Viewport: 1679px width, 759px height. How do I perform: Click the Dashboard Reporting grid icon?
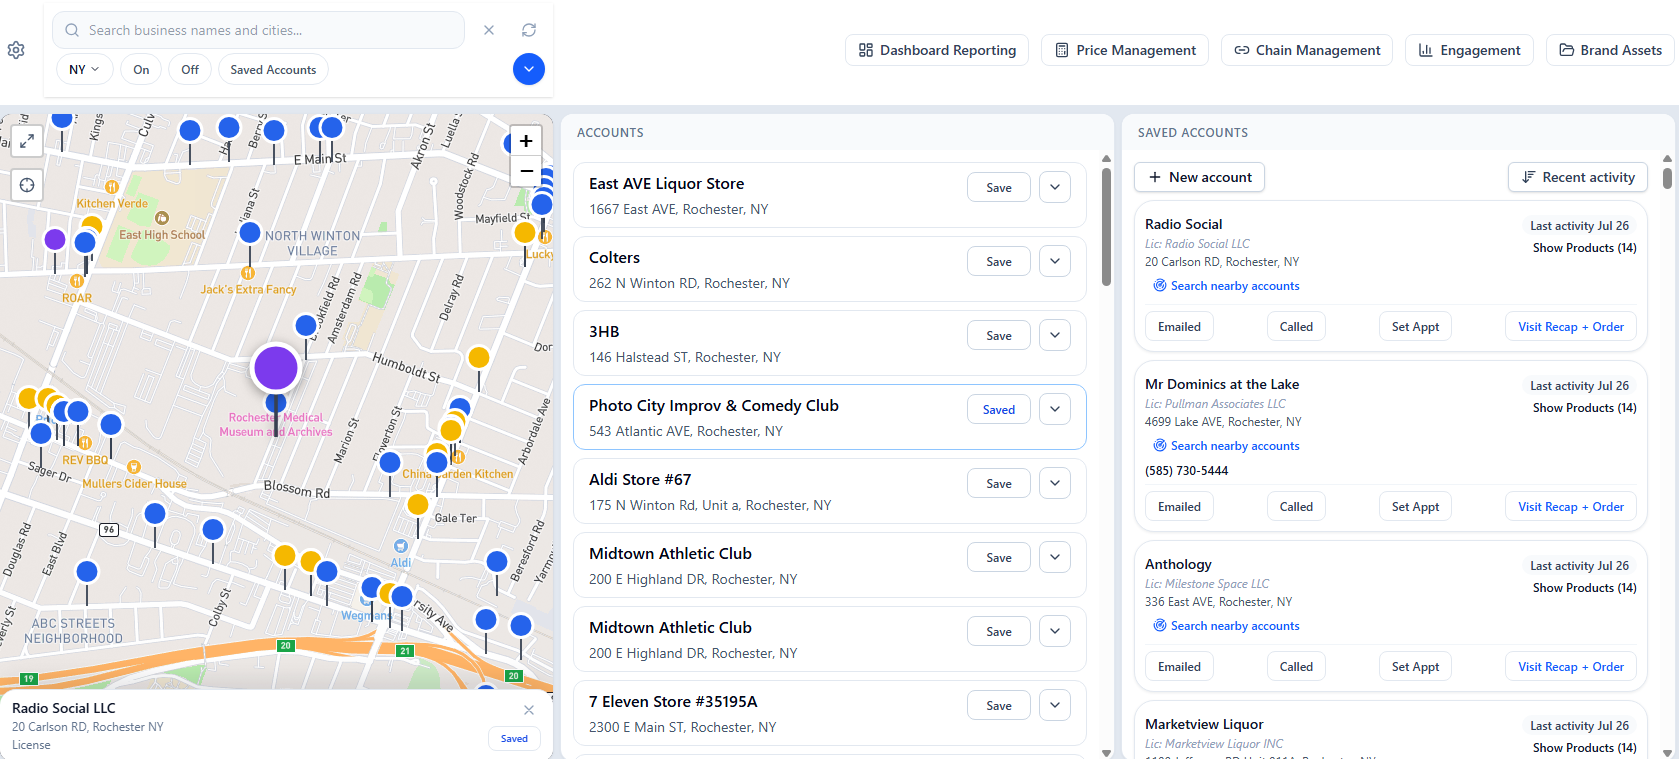866,50
